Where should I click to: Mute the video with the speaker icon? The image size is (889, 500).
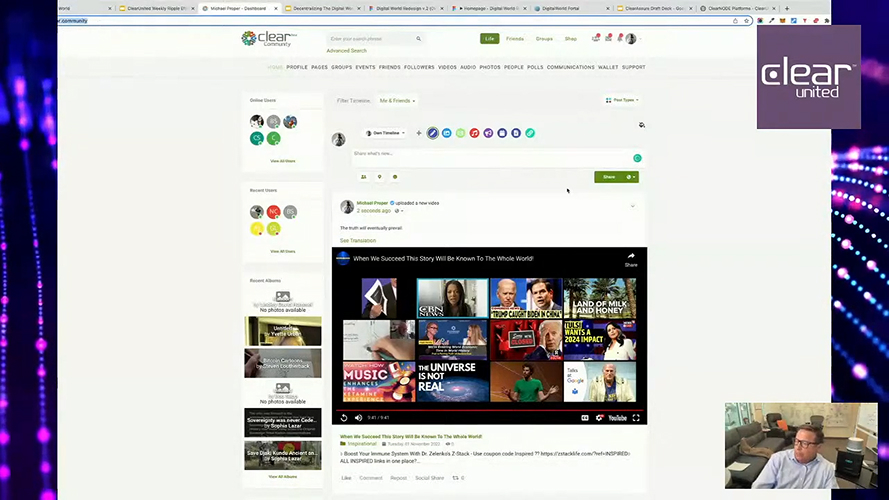coord(358,418)
